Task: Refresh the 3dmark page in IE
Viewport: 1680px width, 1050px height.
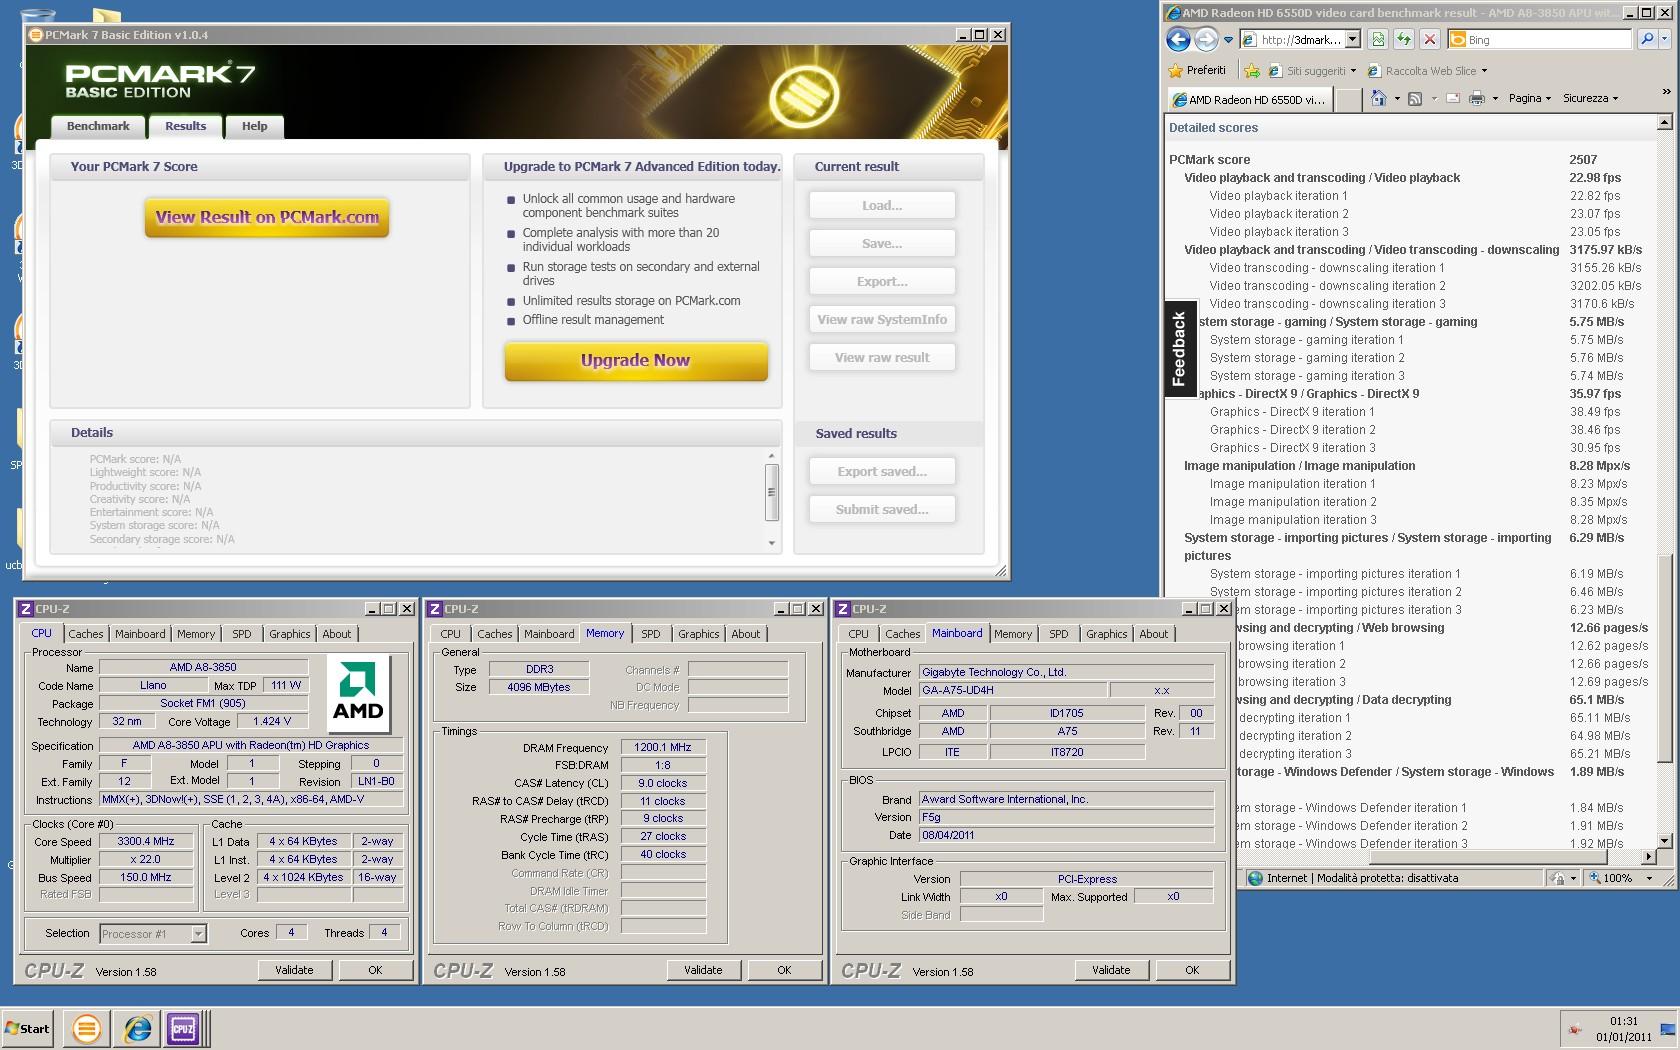Action: coord(1404,40)
